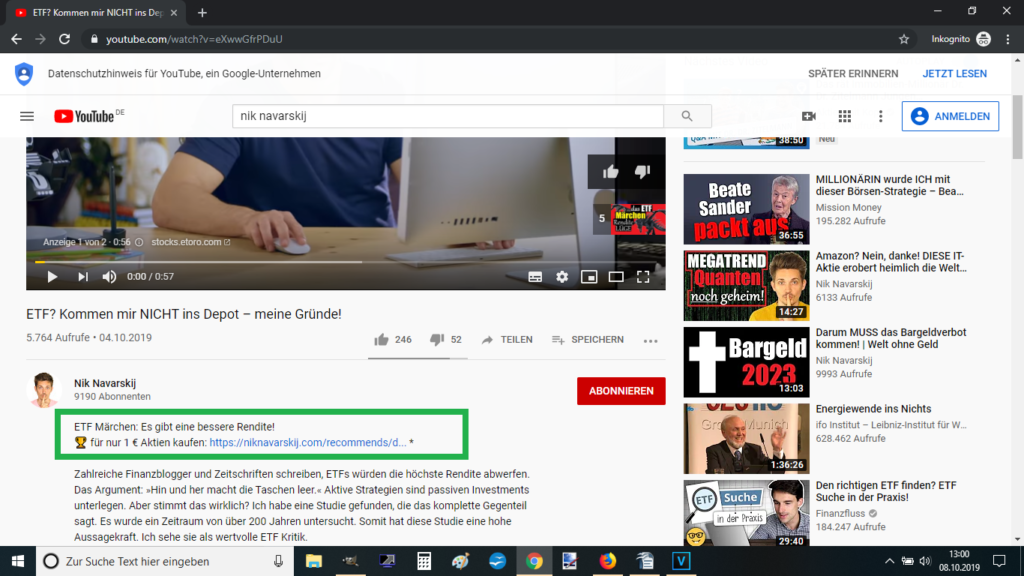Click the stocks.etoro.com ad link
This screenshot has width=1024, height=576.
pos(191,242)
